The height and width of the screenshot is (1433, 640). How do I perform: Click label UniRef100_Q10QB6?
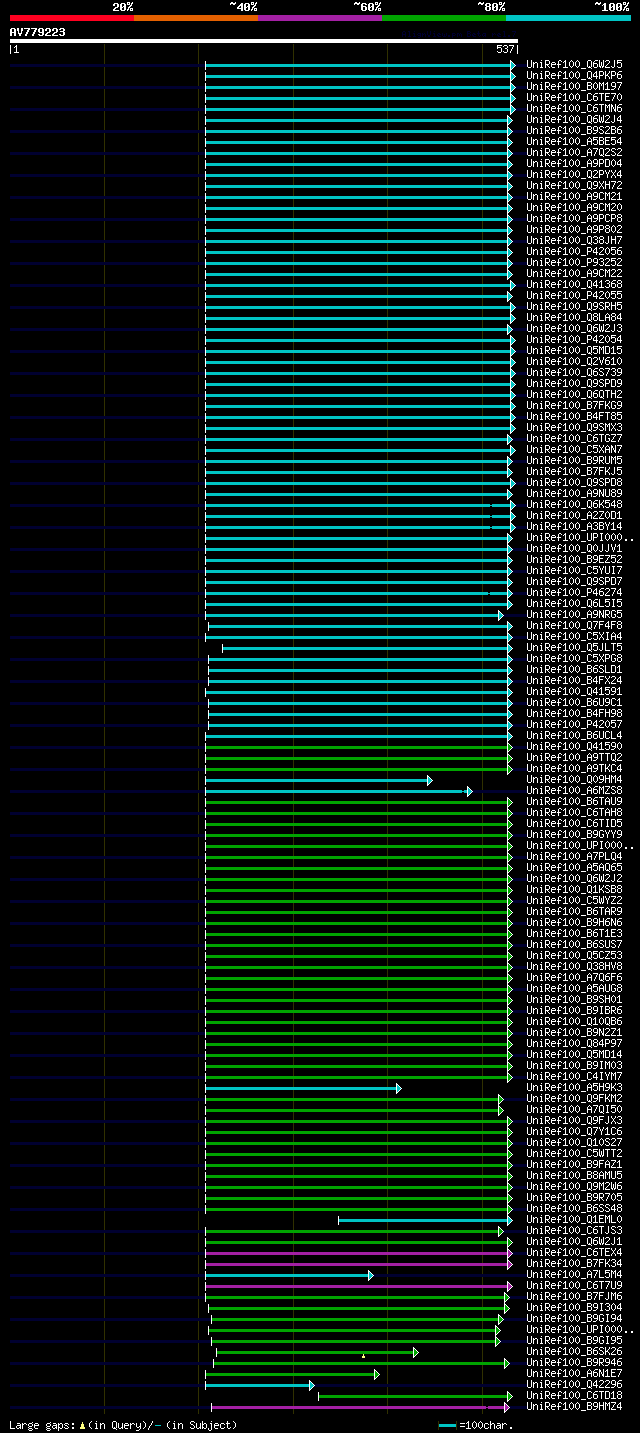pyautogui.click(x=574, y=1021)
